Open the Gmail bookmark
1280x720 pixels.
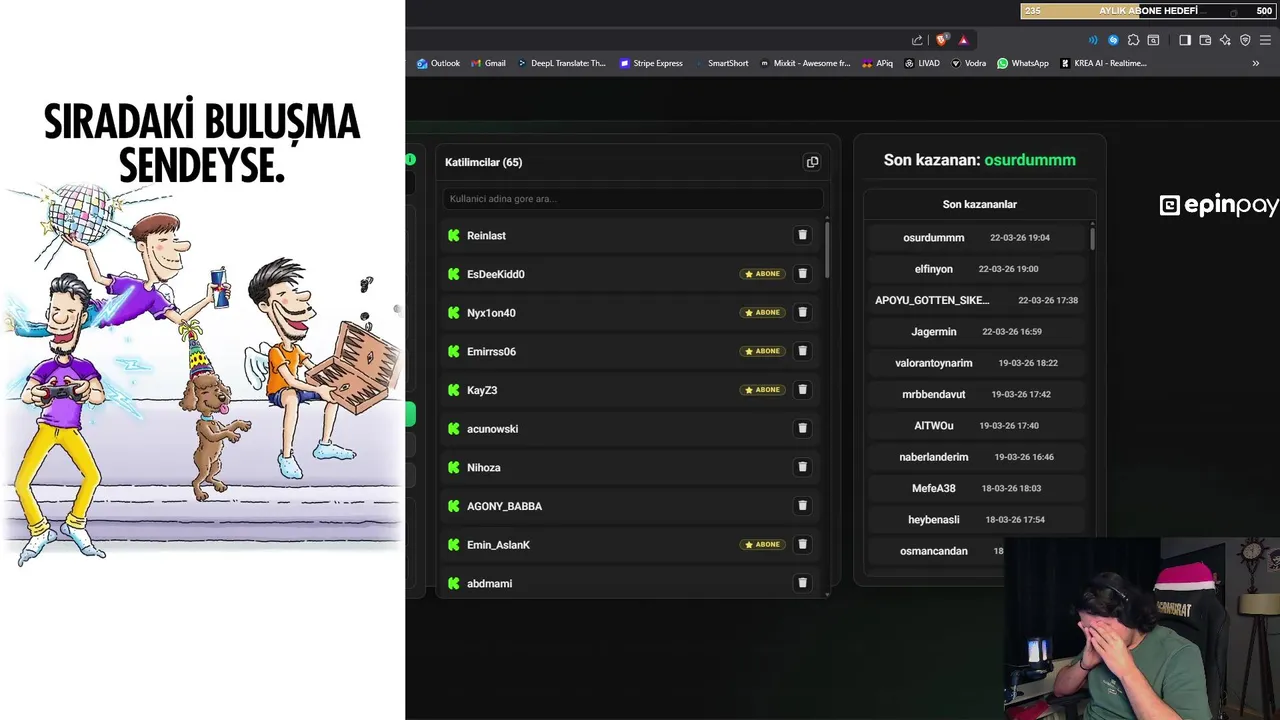click(x=488, y=63)
